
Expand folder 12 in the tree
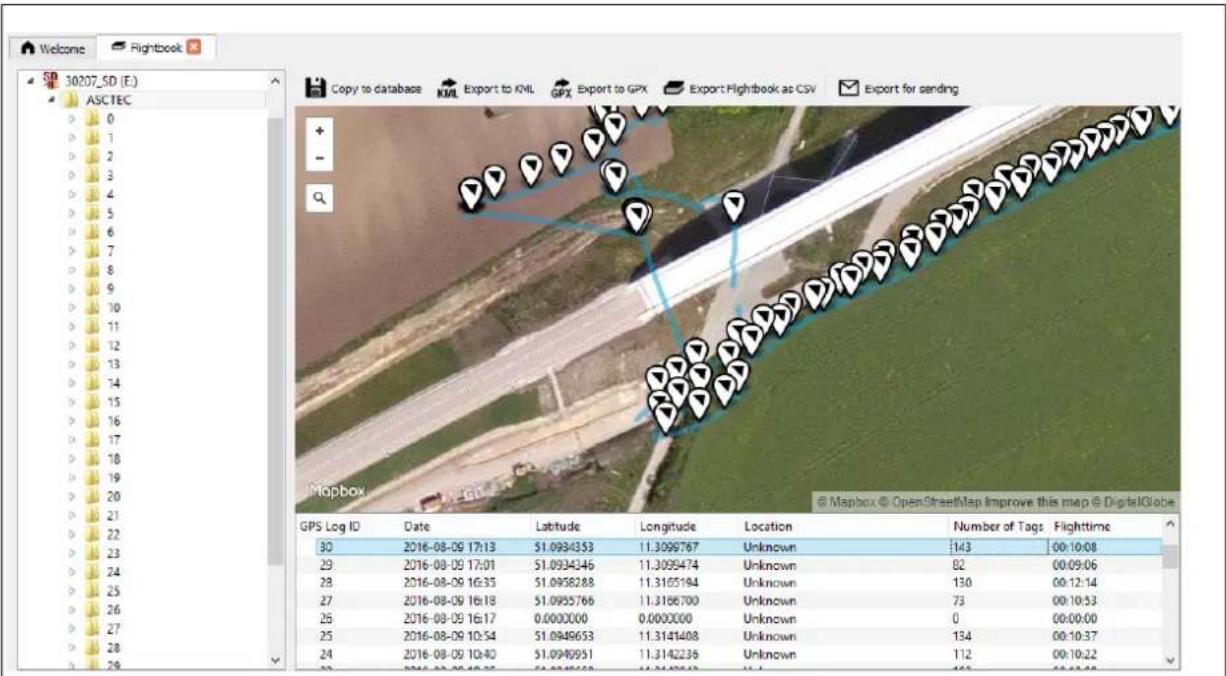click(73, 346)
